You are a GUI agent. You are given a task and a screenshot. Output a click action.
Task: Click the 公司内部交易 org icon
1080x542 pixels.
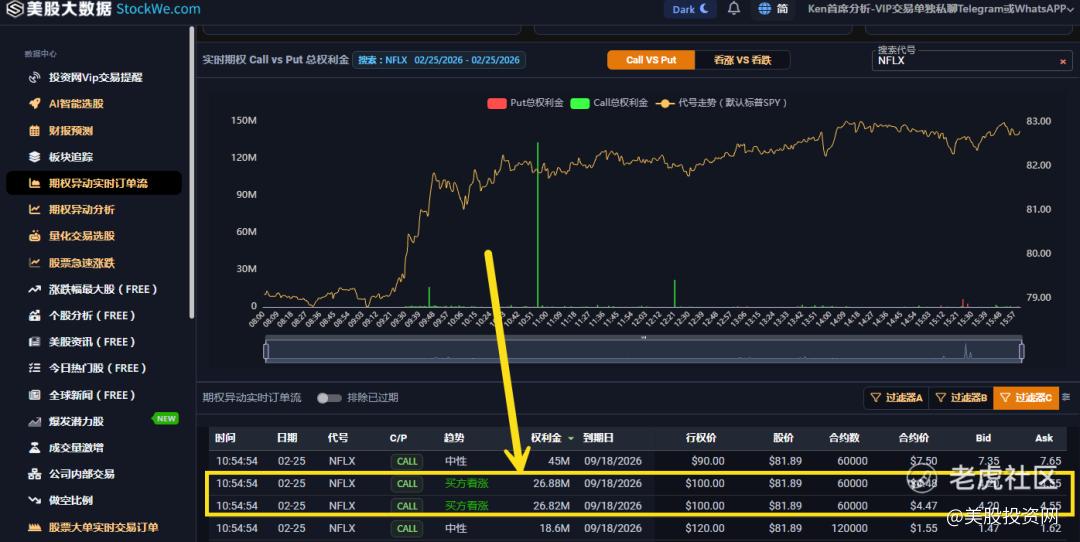point(34,474)
